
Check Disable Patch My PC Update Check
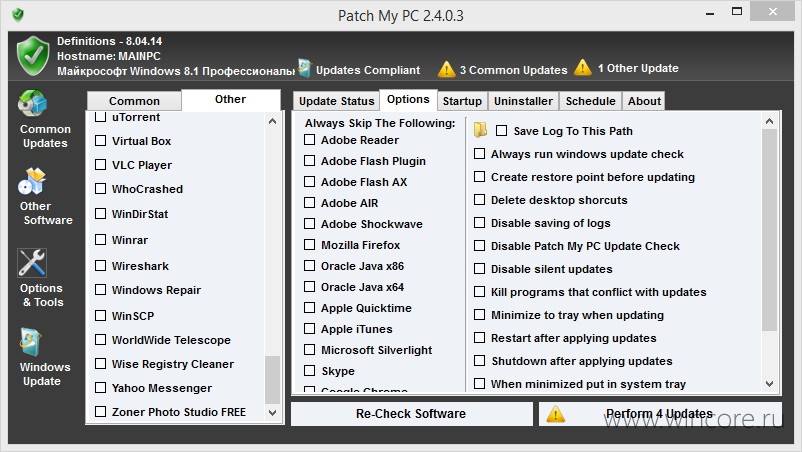coord(479,245)
